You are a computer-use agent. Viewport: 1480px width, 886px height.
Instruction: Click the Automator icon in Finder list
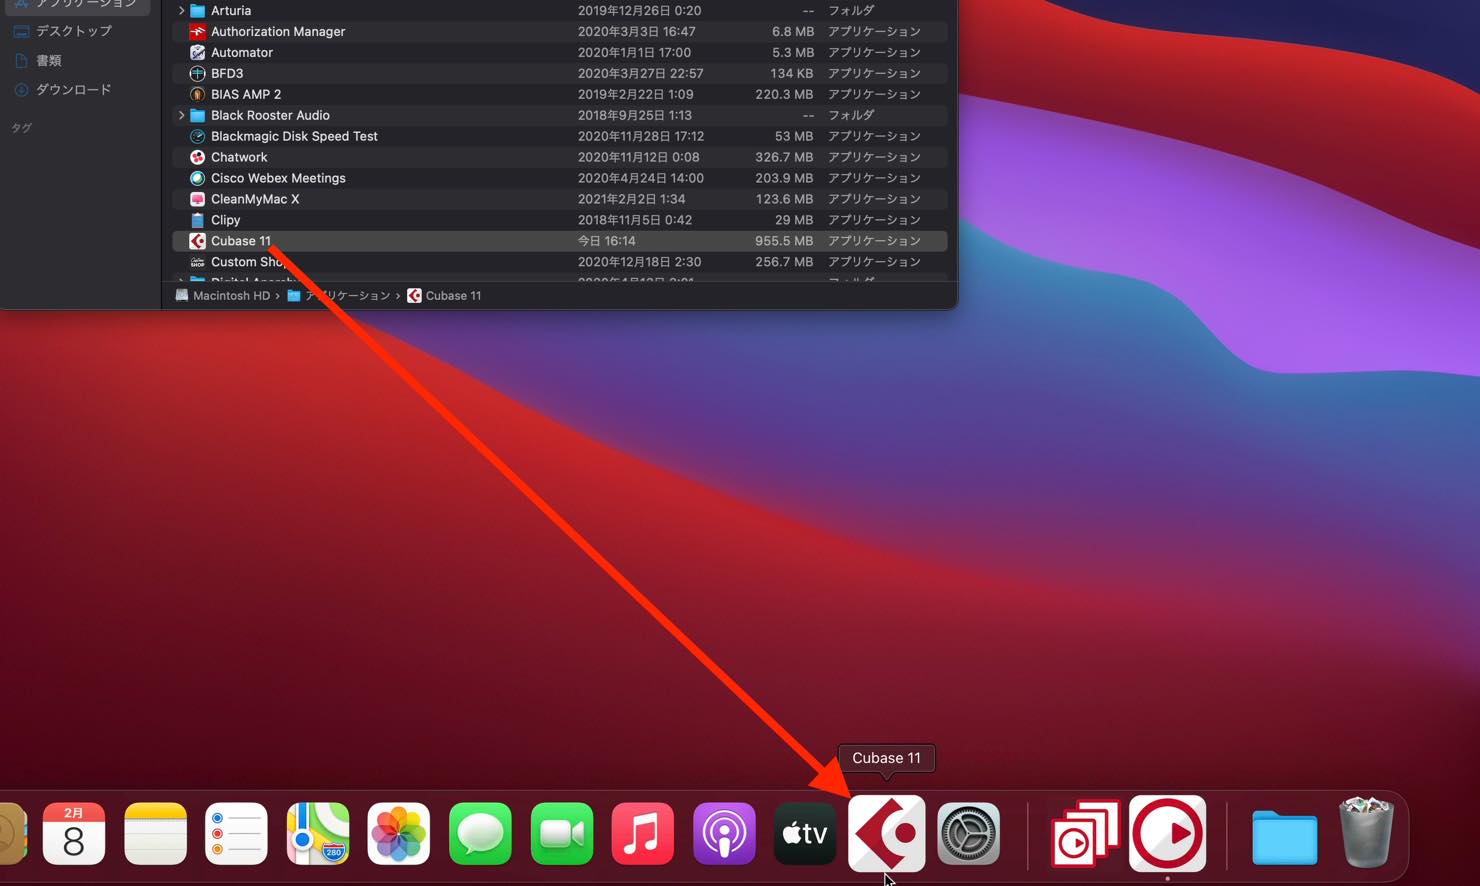pyautogui.click(x=197, y=52)
